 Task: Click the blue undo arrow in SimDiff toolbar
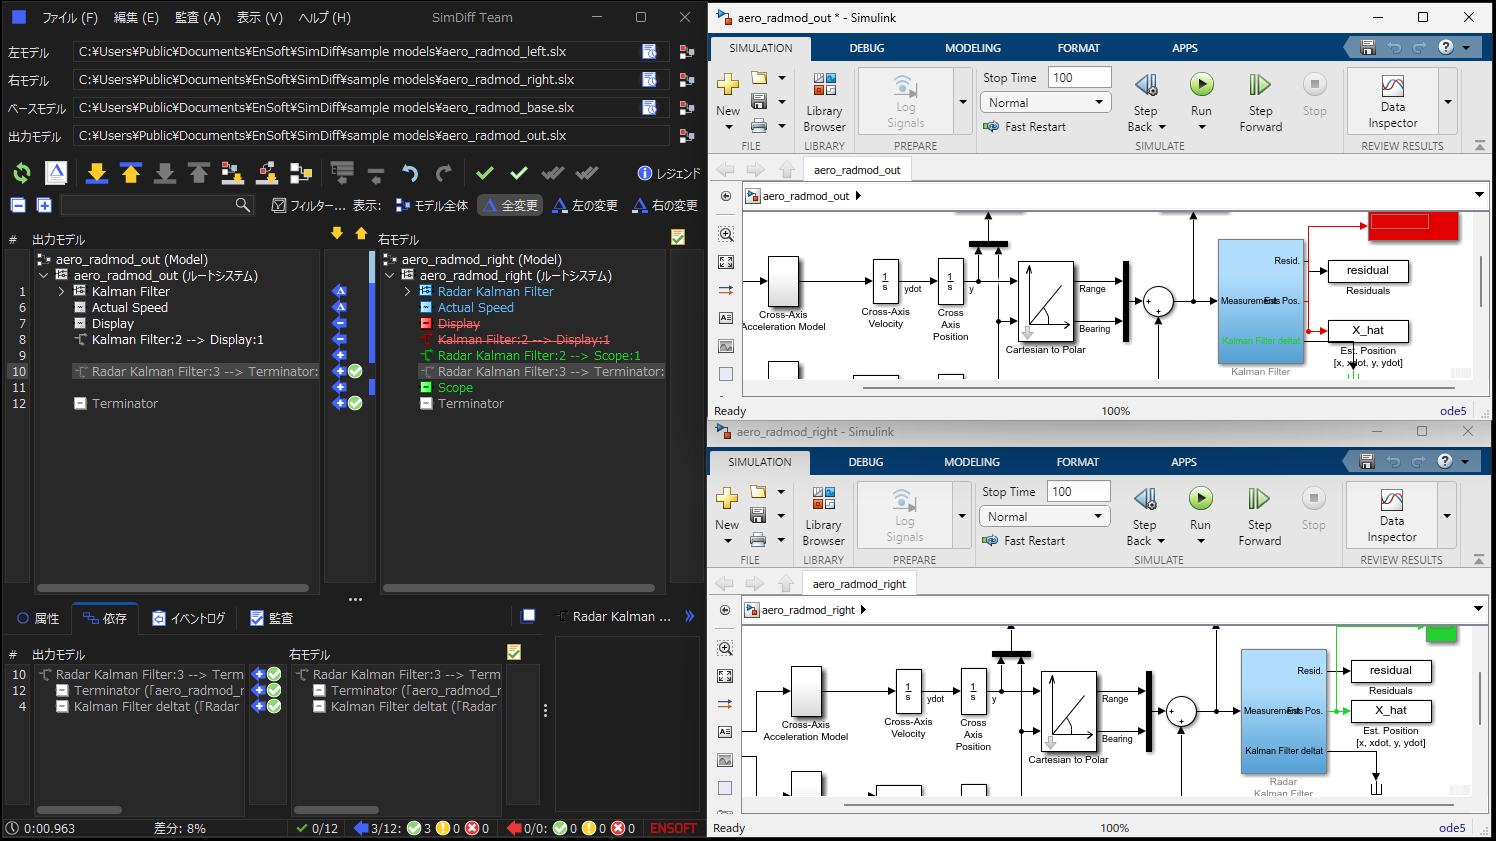(x=410, y=174)
